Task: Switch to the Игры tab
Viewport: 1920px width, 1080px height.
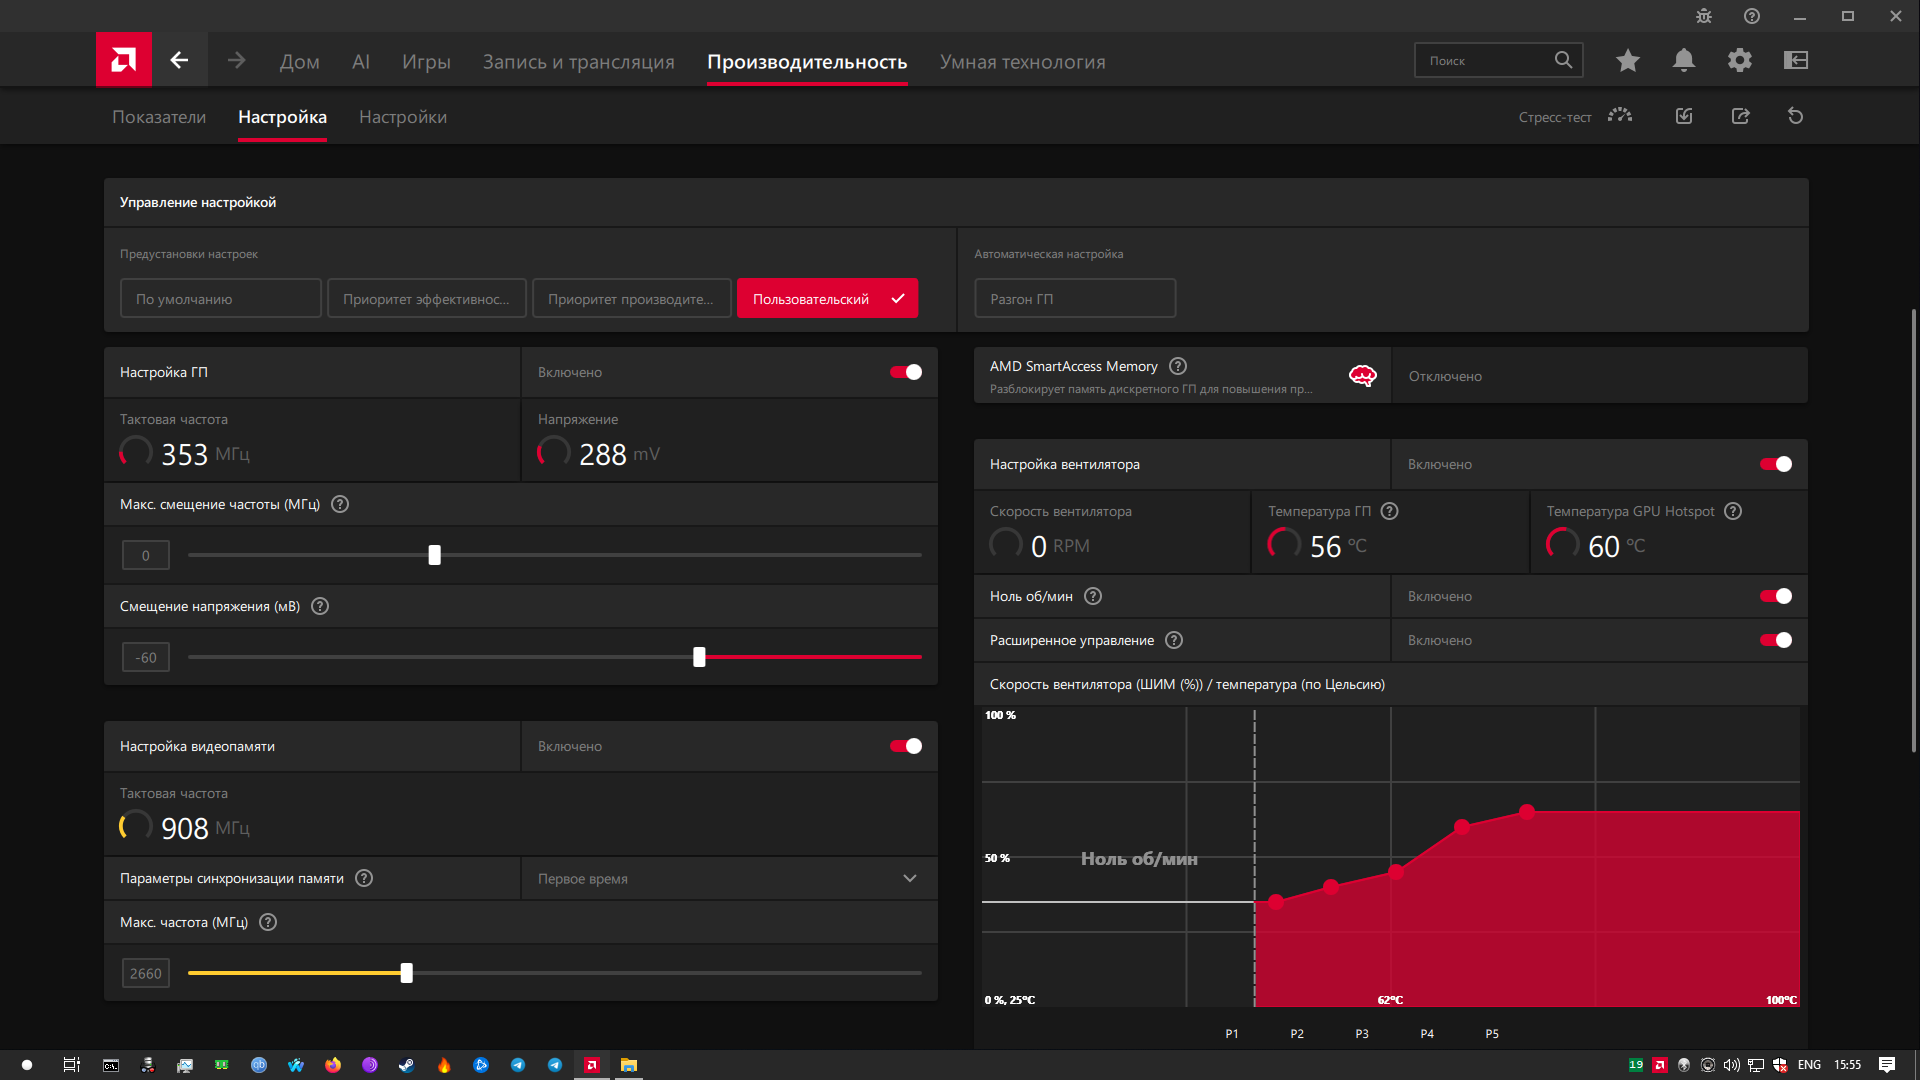Action: (x=426, y=62)
